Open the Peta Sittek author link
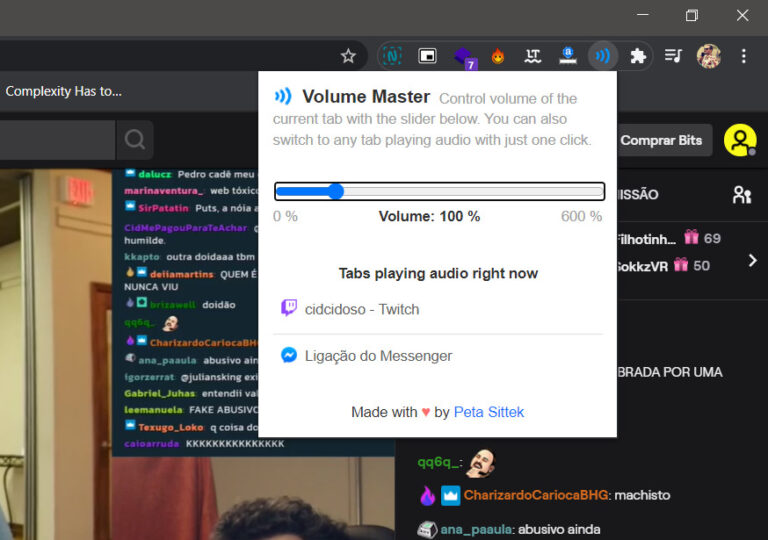 coord(489,412)
